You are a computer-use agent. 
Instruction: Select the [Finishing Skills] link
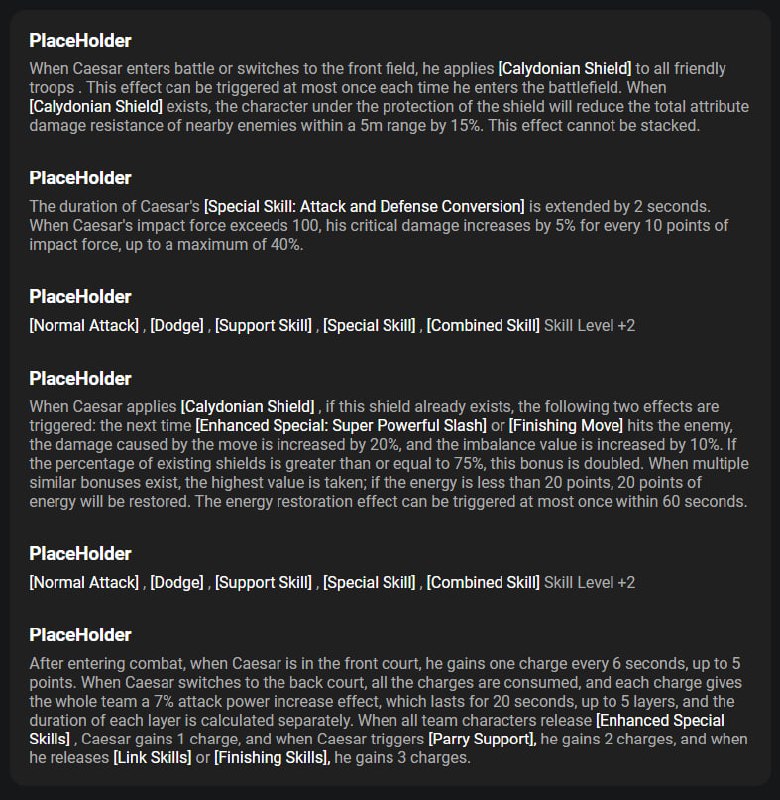[272, 758]
